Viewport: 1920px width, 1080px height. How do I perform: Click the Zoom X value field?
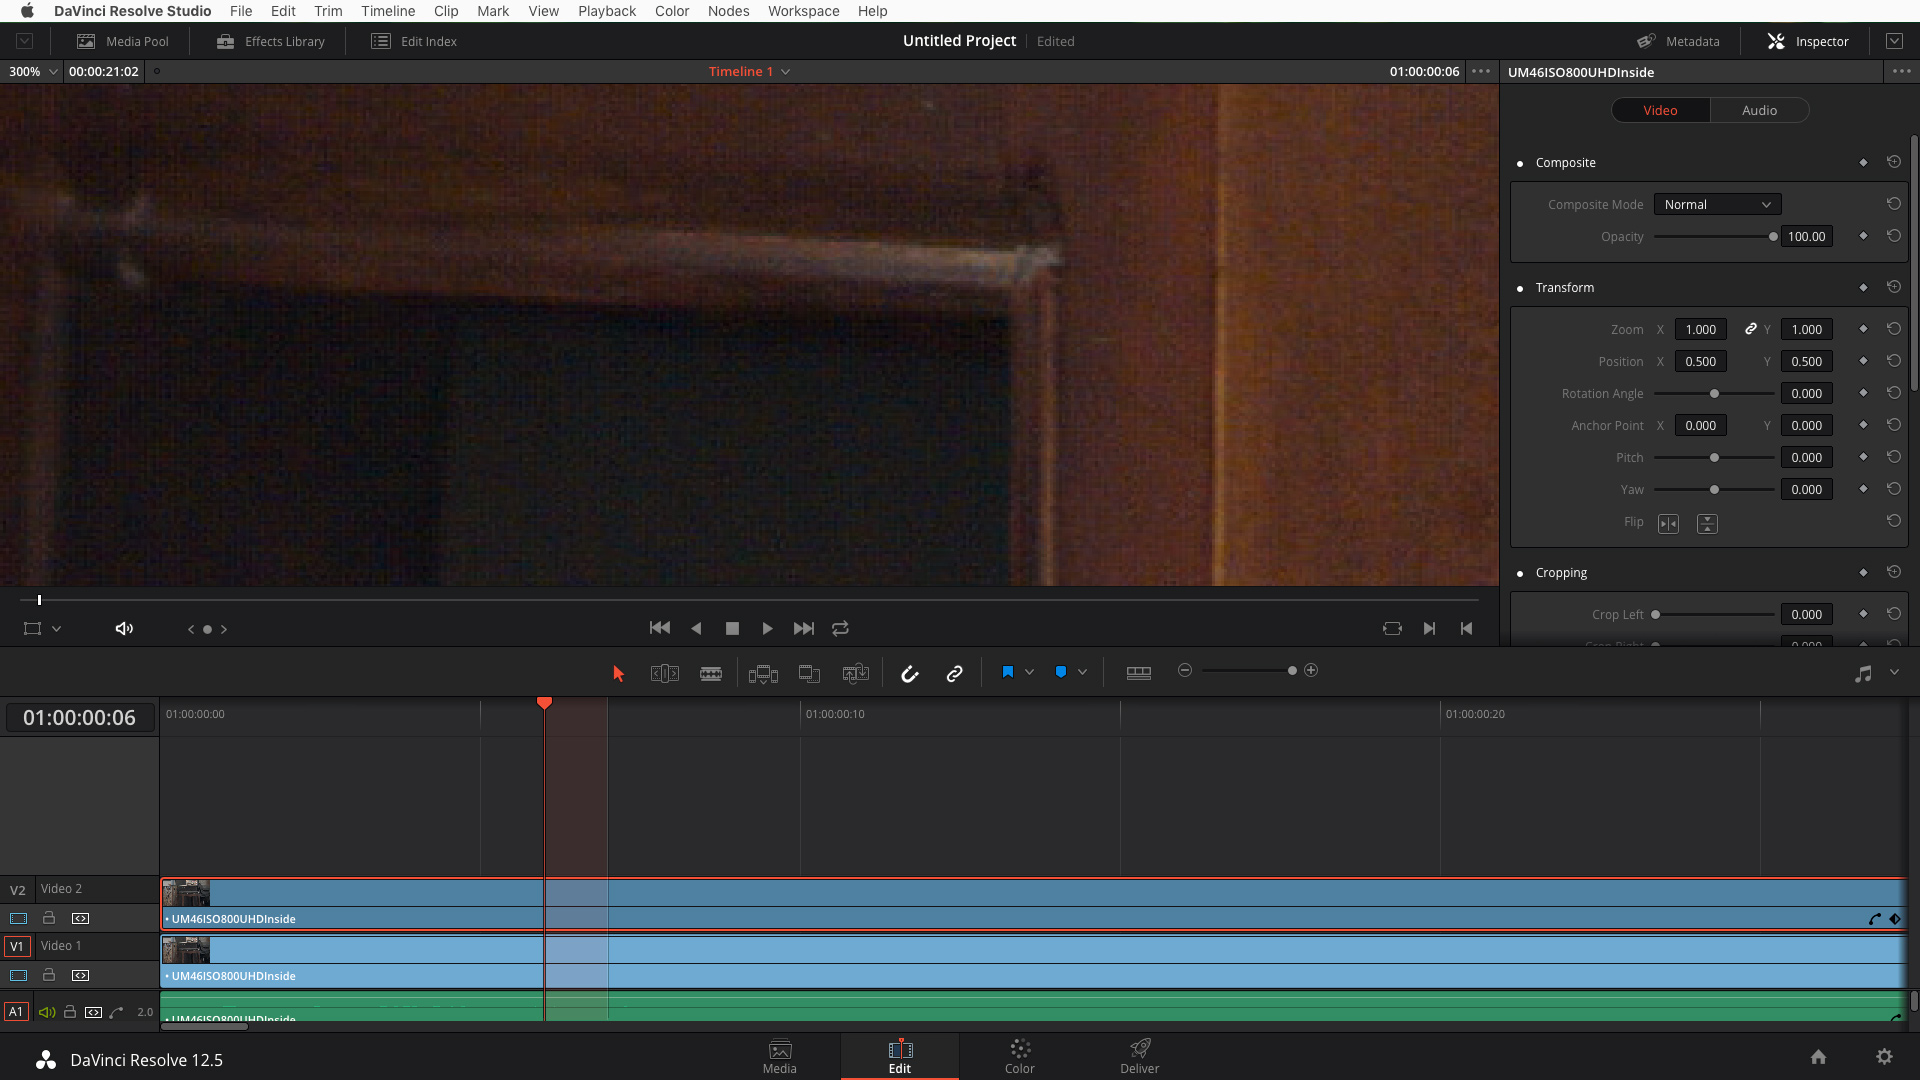point(1700,329)
